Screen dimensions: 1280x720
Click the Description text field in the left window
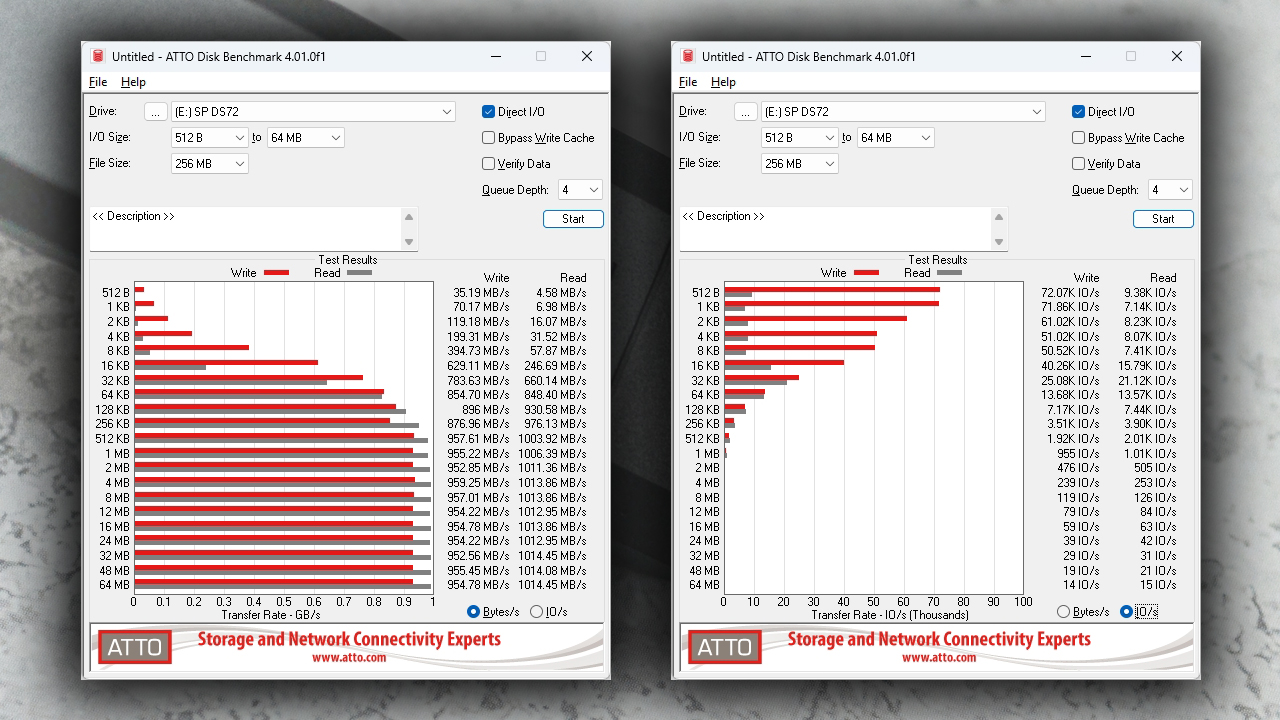[245, 229]
